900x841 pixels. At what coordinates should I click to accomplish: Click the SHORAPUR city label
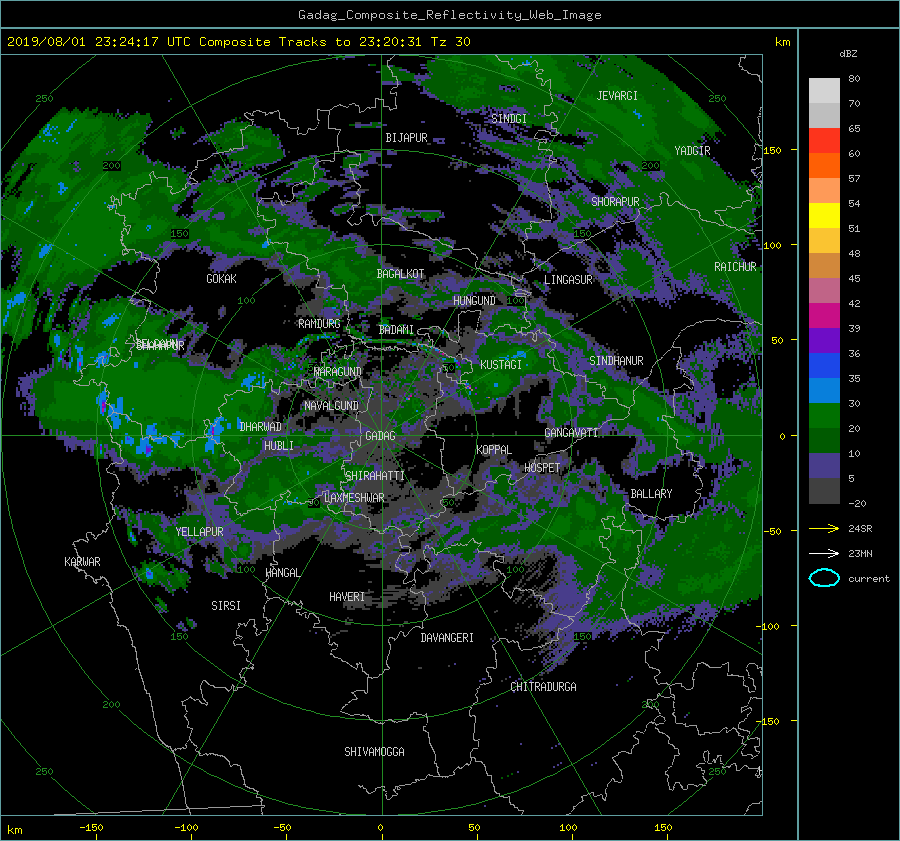(x=615, y=201)
